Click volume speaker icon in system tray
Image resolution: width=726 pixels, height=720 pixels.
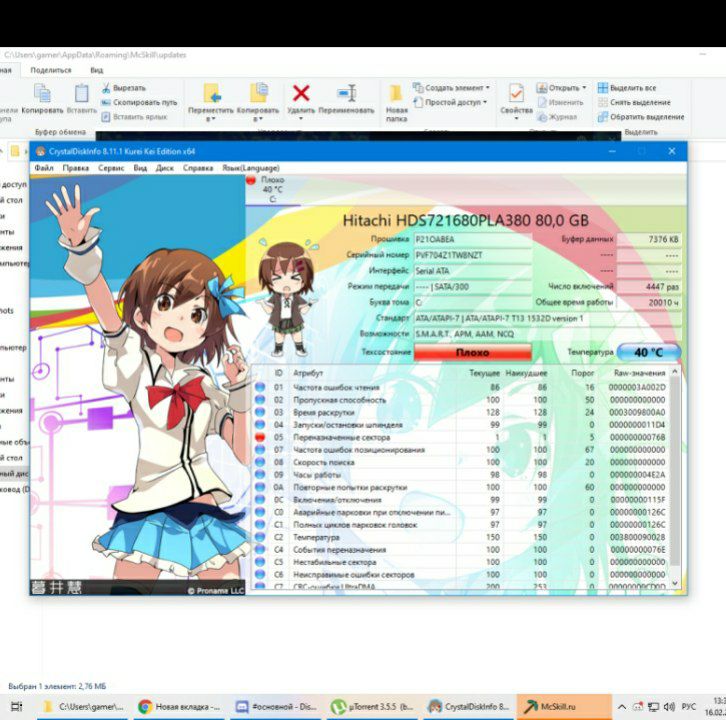(x=669, y=707)
